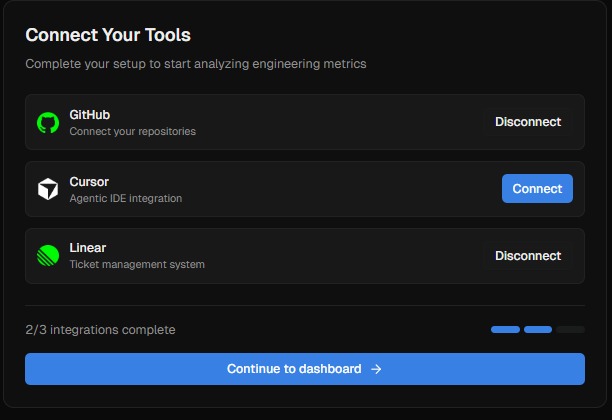Click the 'Complete your setup' subtitle text
Viewport: 612px width, 420px height.
pyautogui.click(x=196, y=64)
